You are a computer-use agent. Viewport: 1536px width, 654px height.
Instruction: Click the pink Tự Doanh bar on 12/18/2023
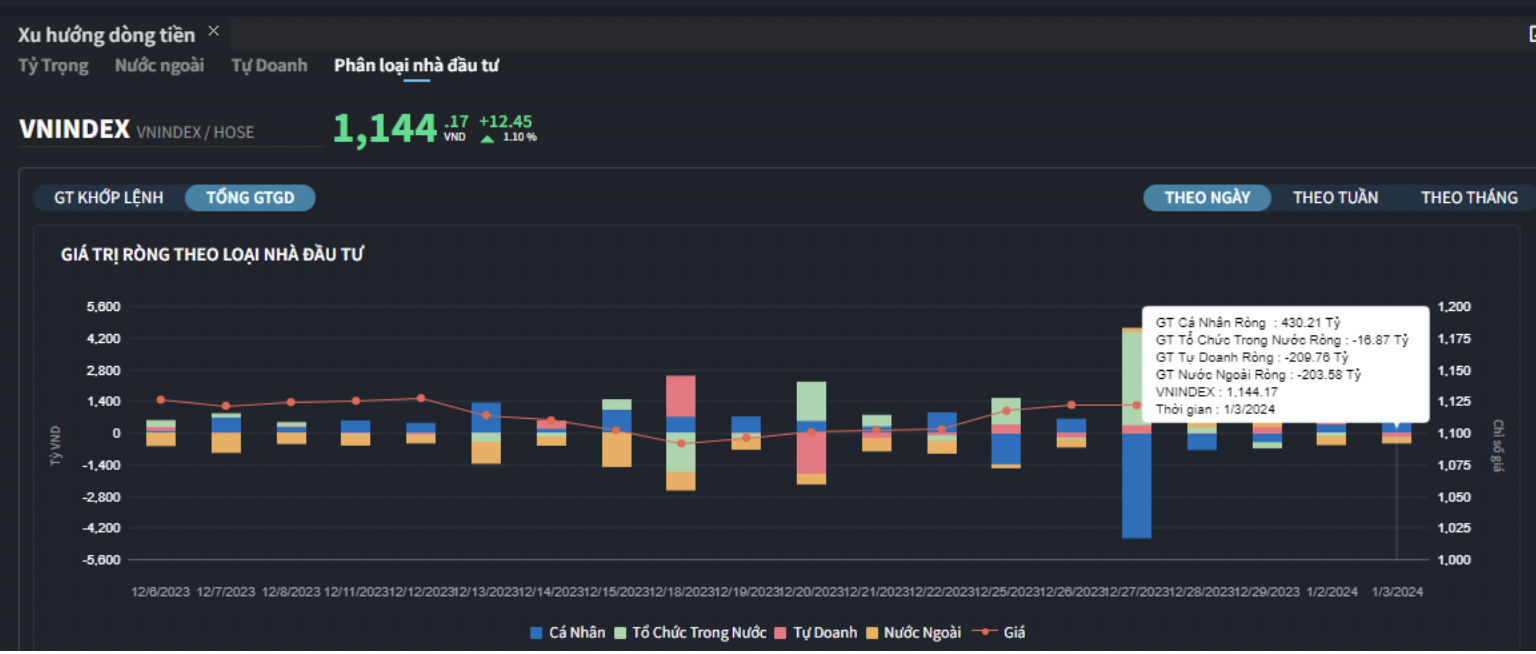click(x=681, y=396)
